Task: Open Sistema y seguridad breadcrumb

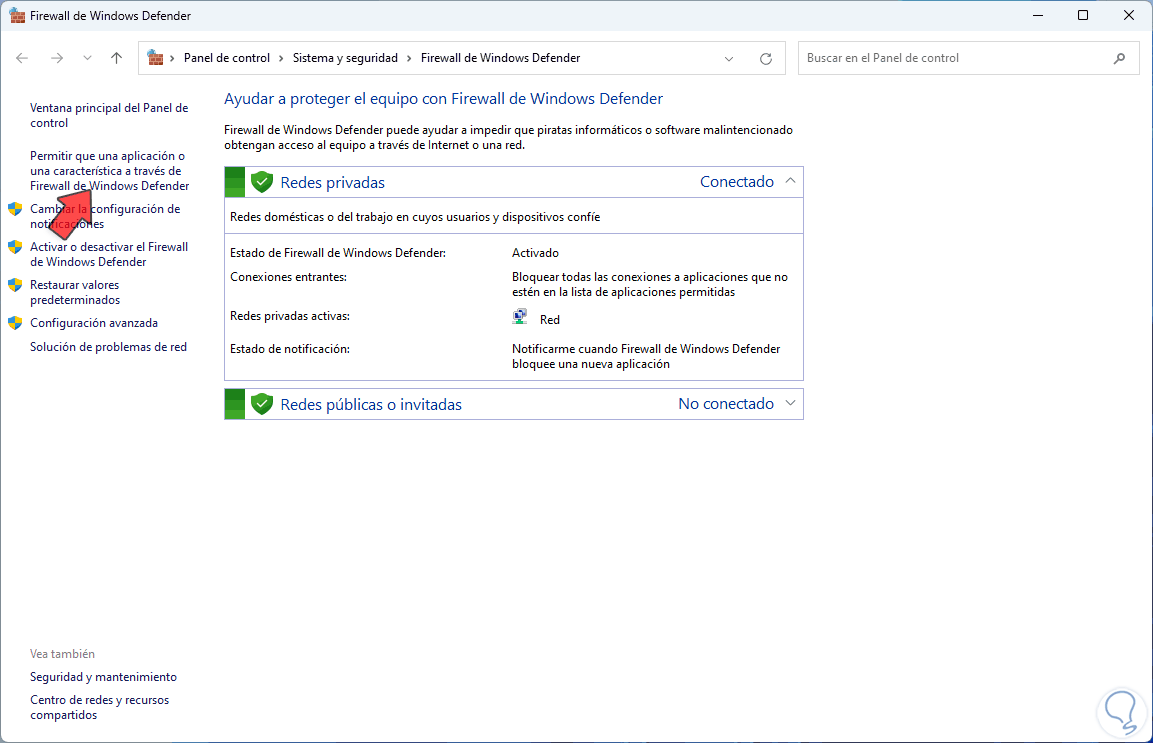Action: 345,58
